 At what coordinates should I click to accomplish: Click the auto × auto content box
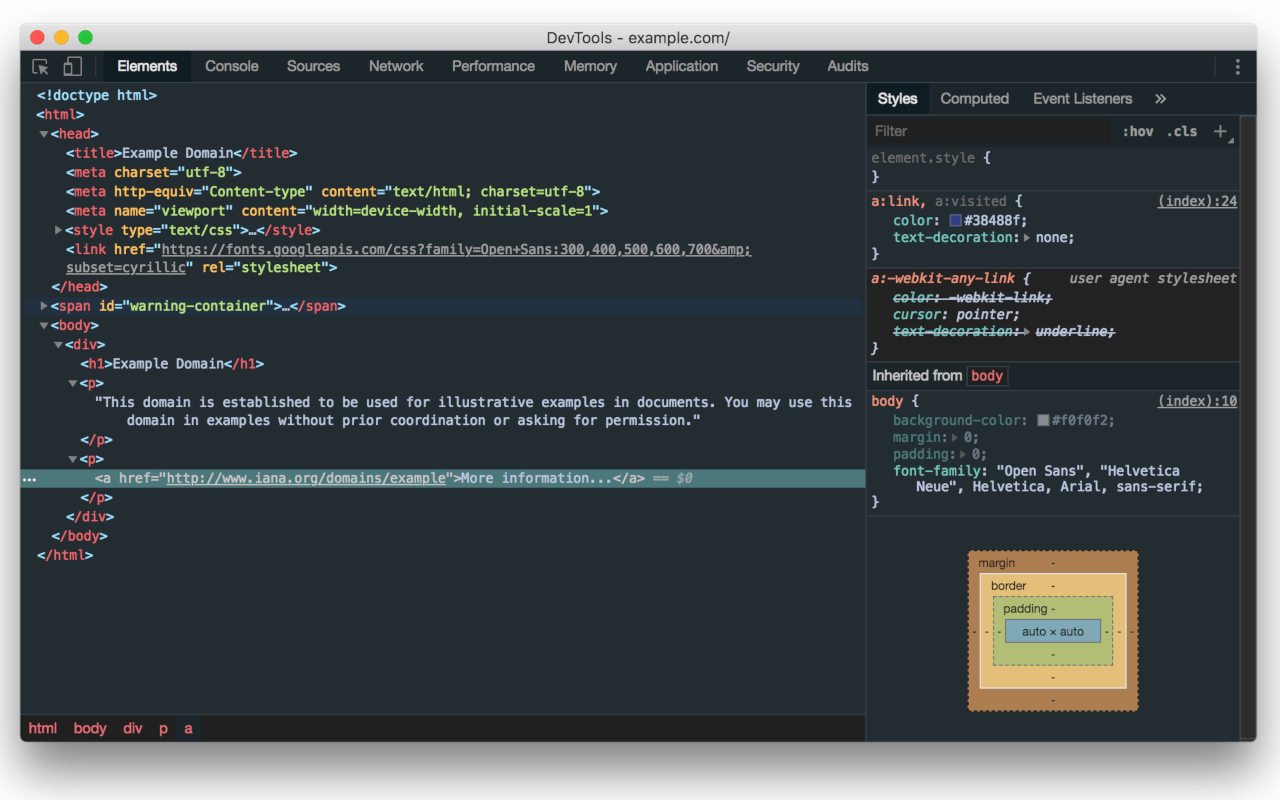tap(1053, 632)
